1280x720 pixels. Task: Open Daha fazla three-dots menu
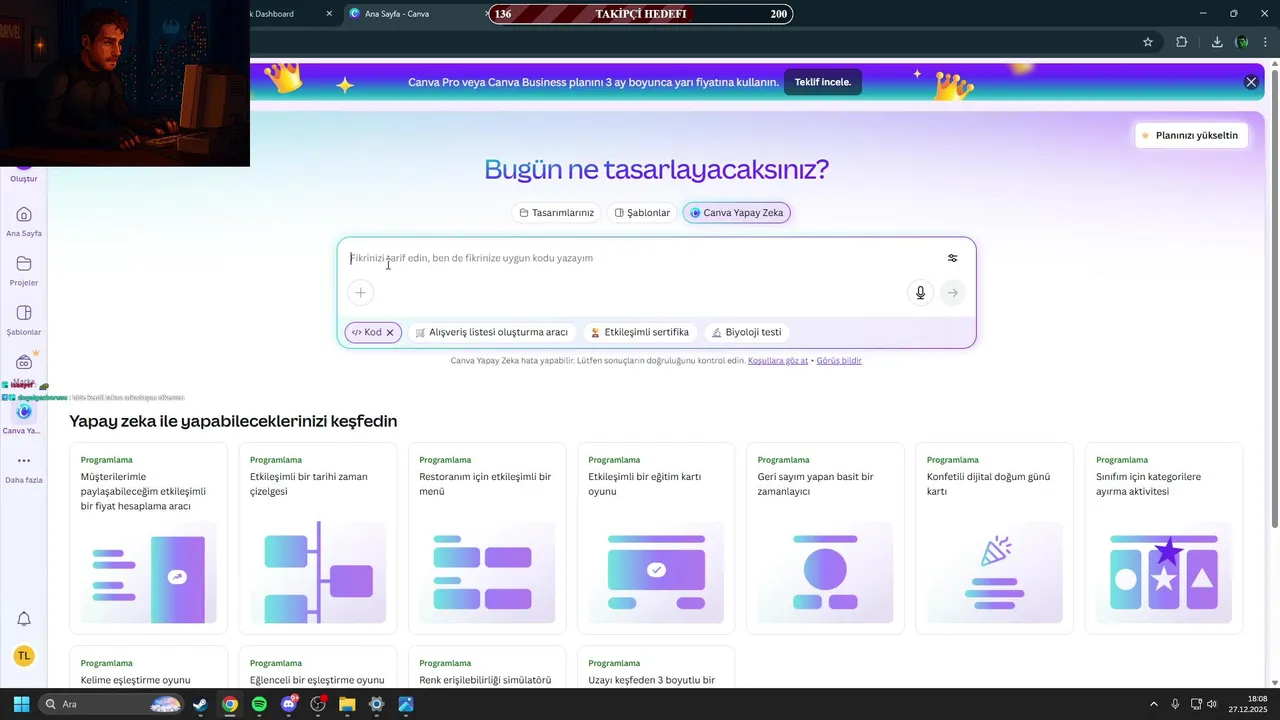click(24, 461)
